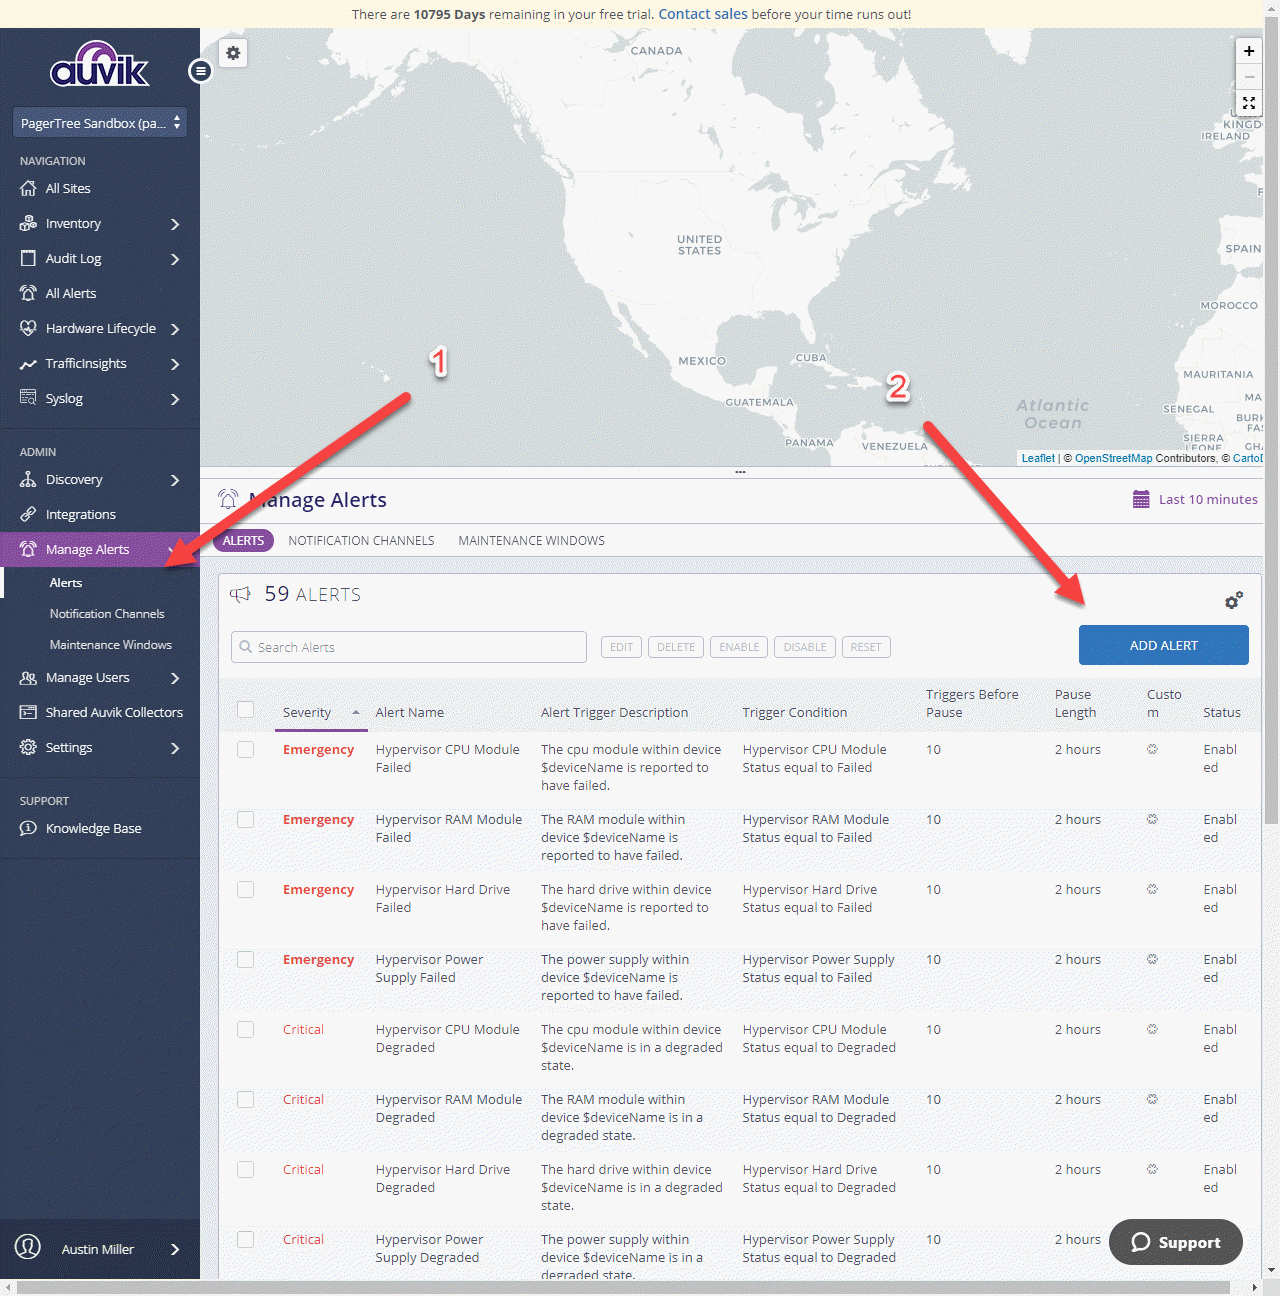Click the calendar icon beside Last 10 minutes
The height and width of the screenshot is (1296, 1280).
(1141, 499)
